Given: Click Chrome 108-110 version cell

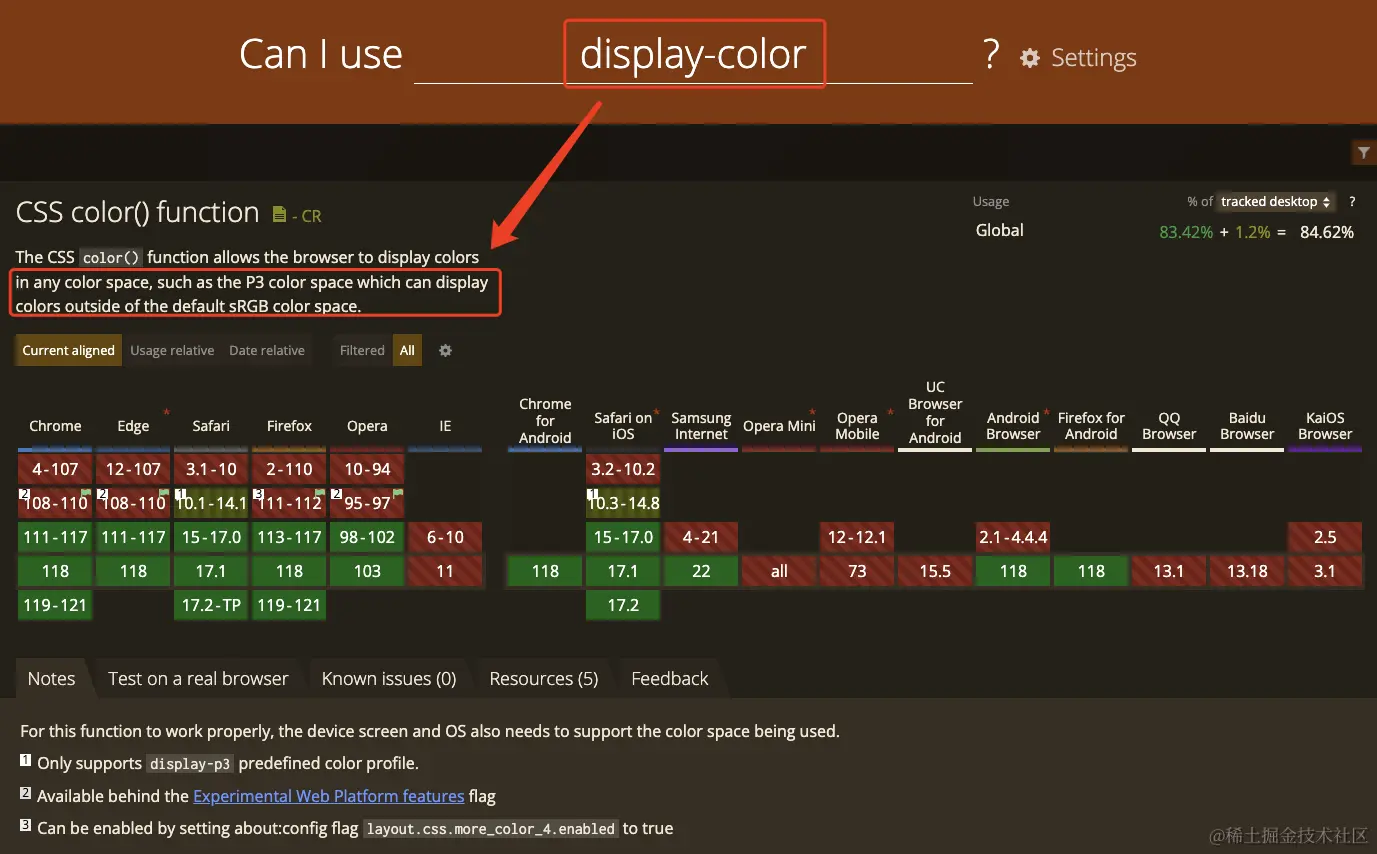Looking at the screenshot, I should tap(55, 503).
